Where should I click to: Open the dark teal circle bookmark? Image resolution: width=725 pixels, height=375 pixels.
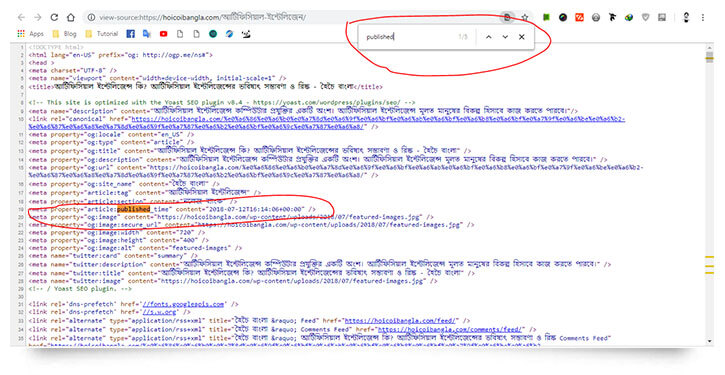[213, 34]
